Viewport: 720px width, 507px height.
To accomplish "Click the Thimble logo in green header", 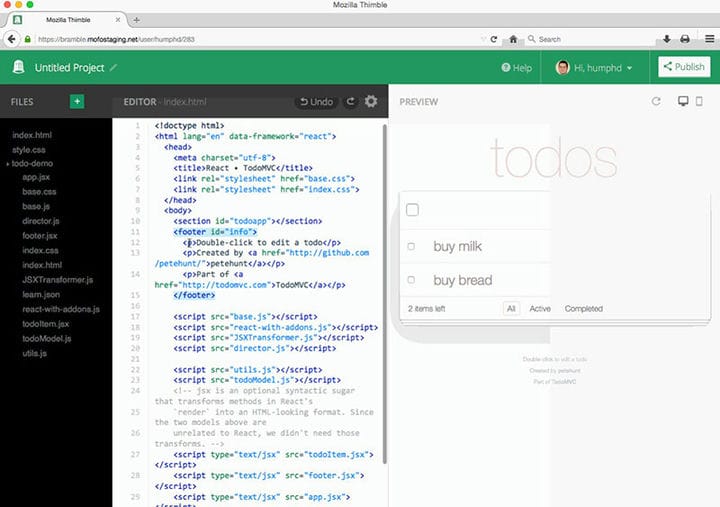I will click(18, 67).
